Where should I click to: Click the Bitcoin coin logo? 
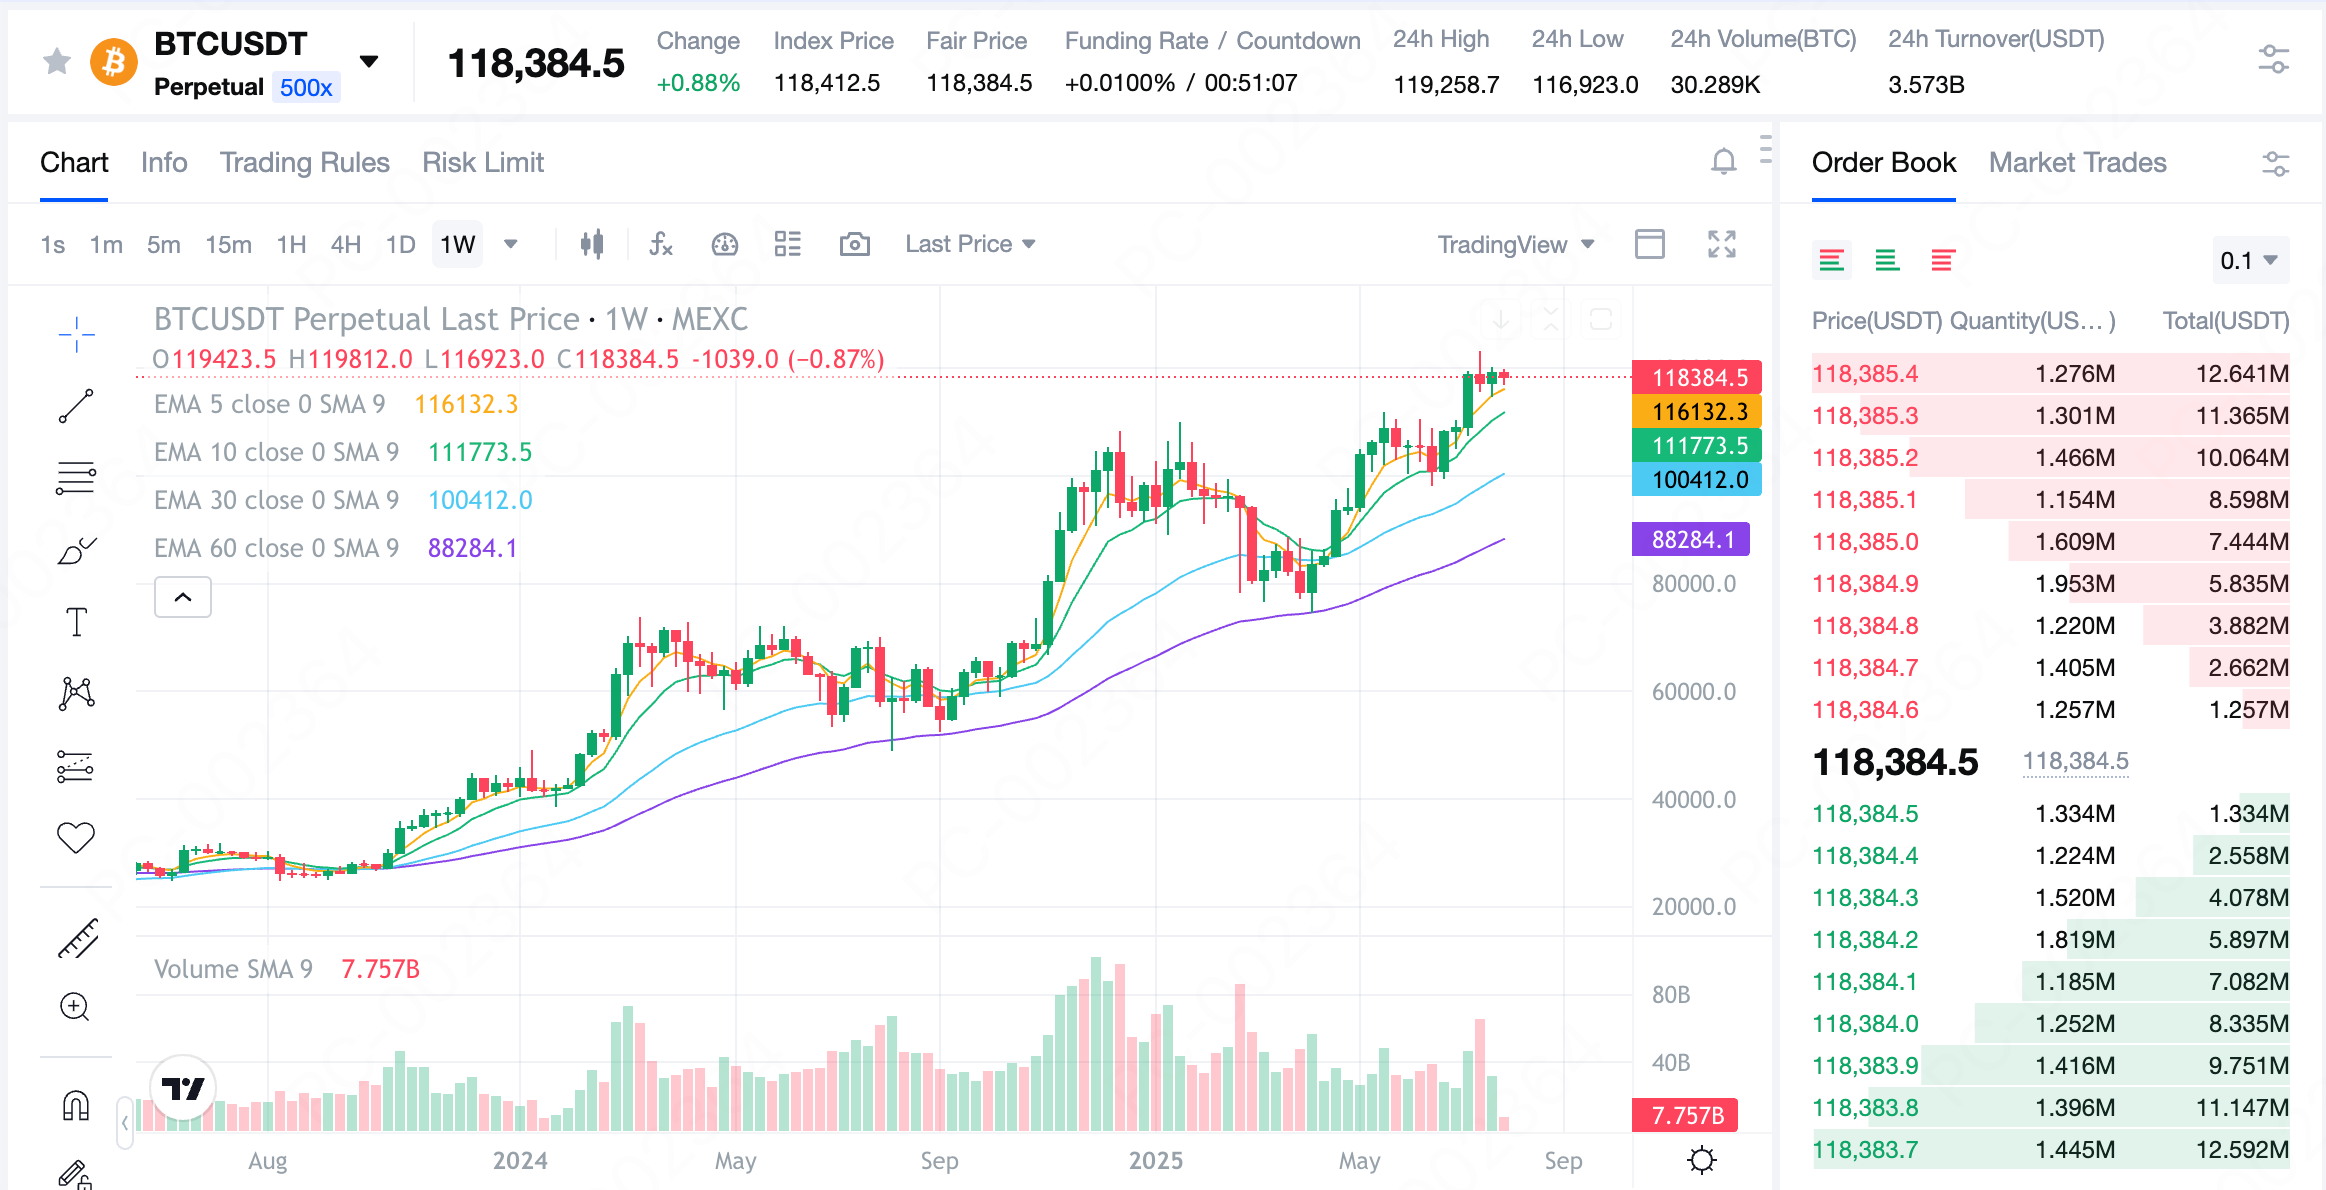pyautogui.click(x=114, y=62)
